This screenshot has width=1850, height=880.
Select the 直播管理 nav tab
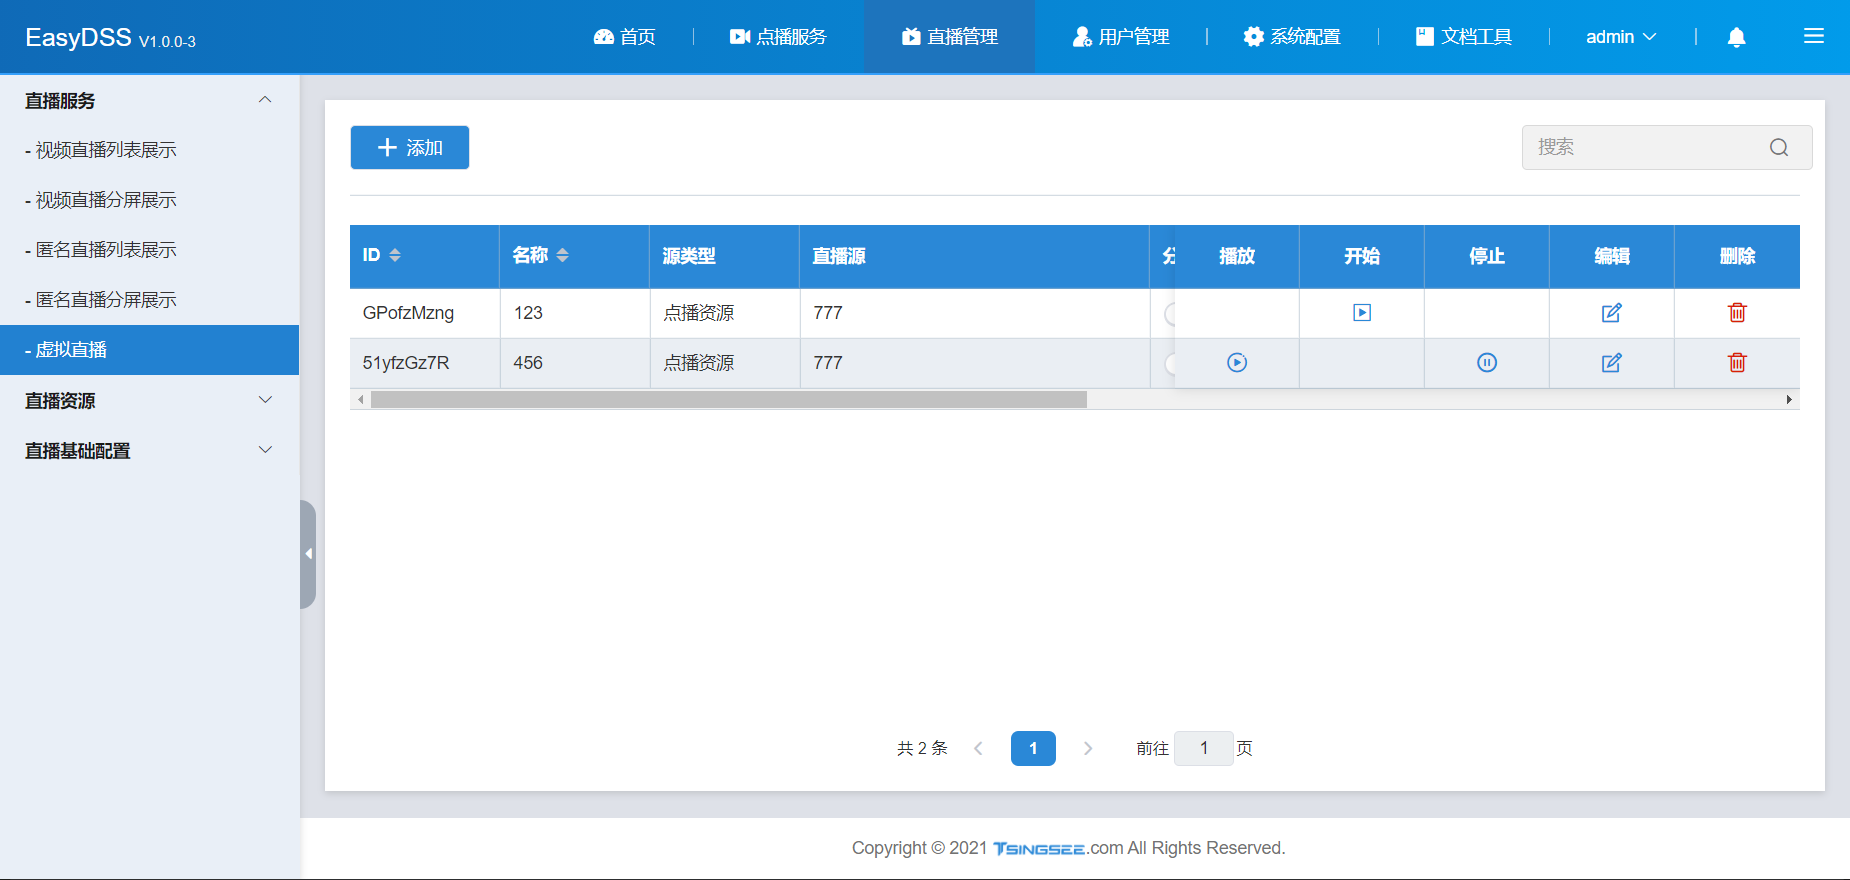[949, 37]
